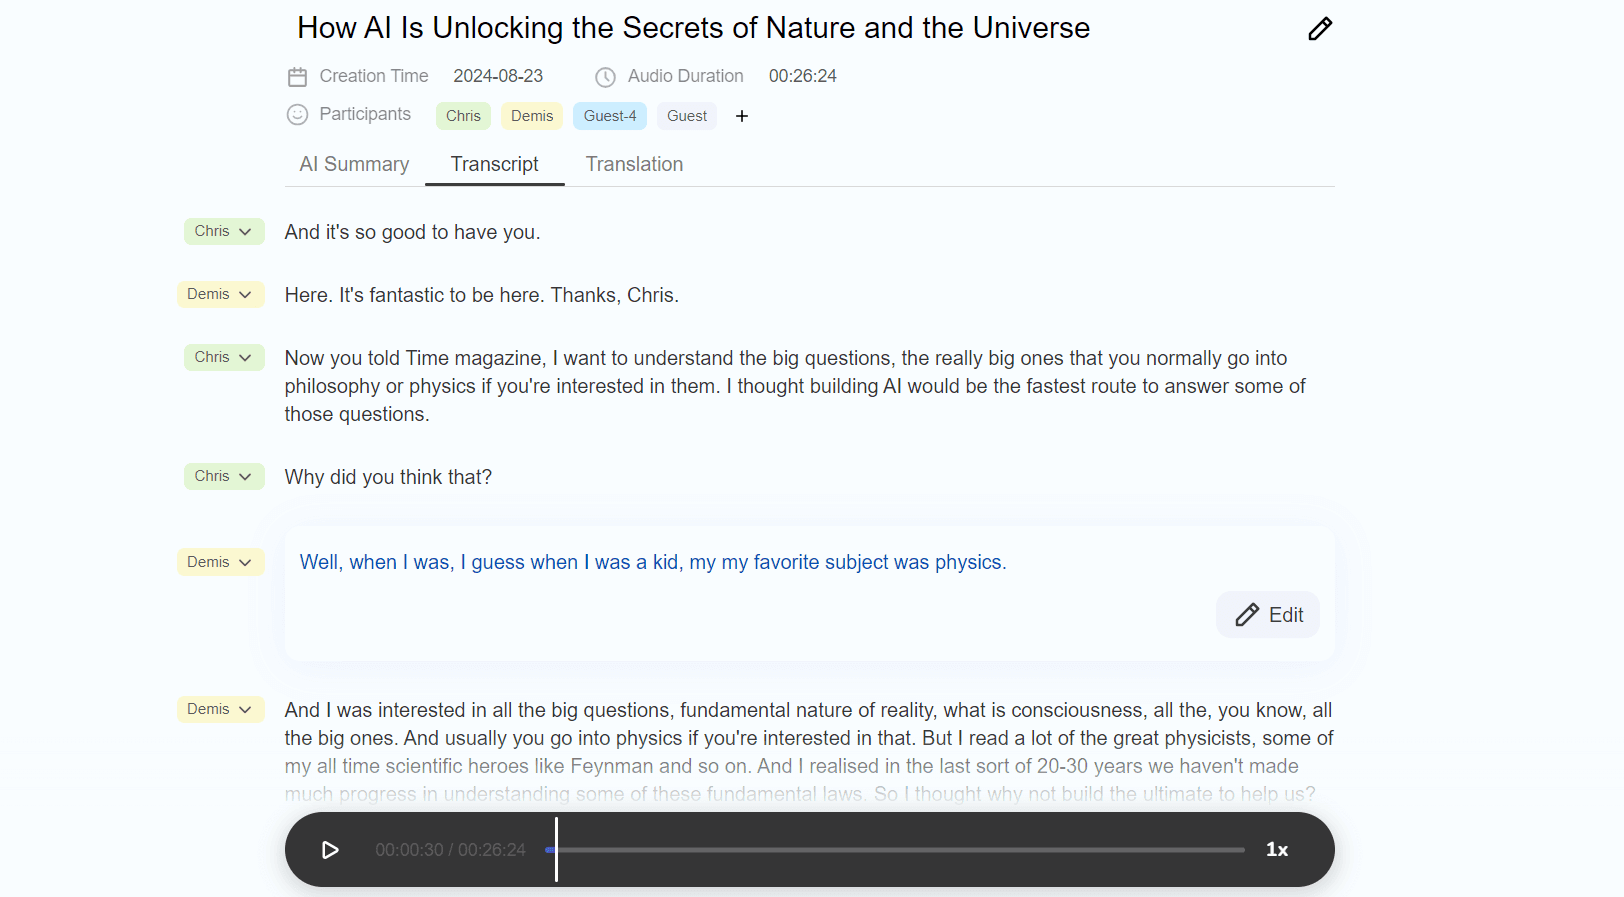Click the audio progress bar track
Image resolution: width=1624 pixels, height=897 pixels.
point(900,850)
